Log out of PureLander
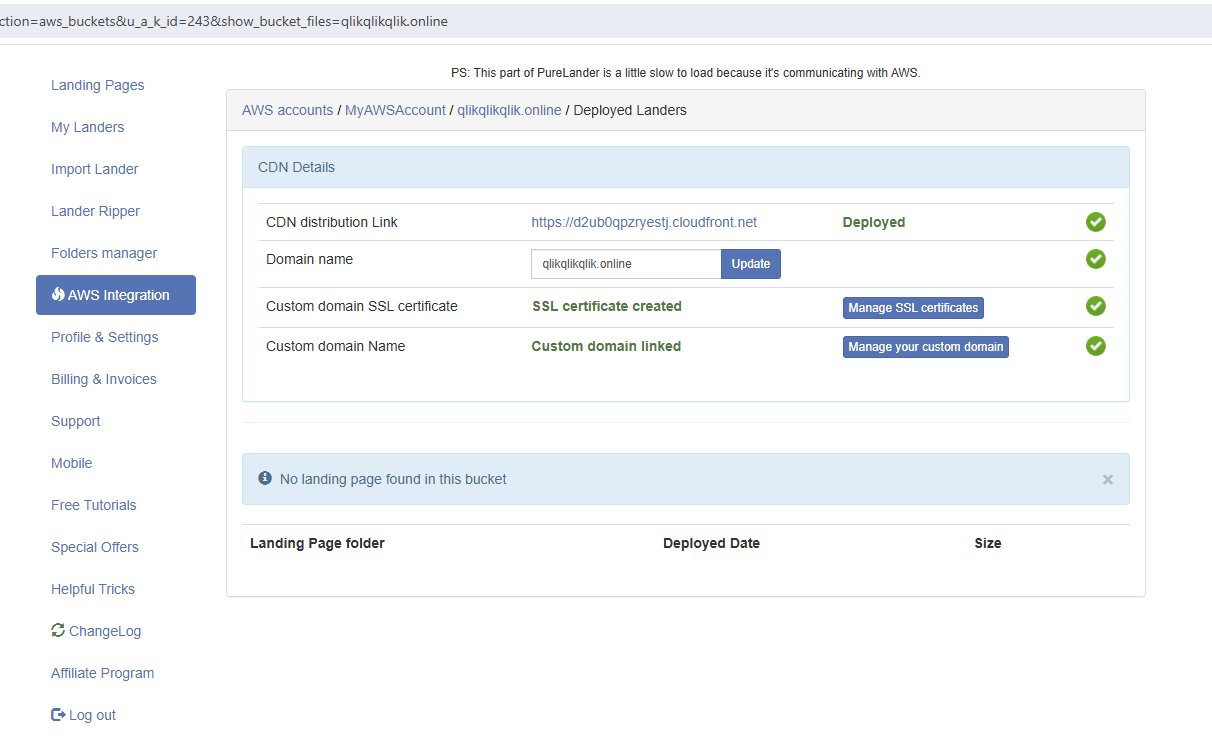 (x=84, y=715)
